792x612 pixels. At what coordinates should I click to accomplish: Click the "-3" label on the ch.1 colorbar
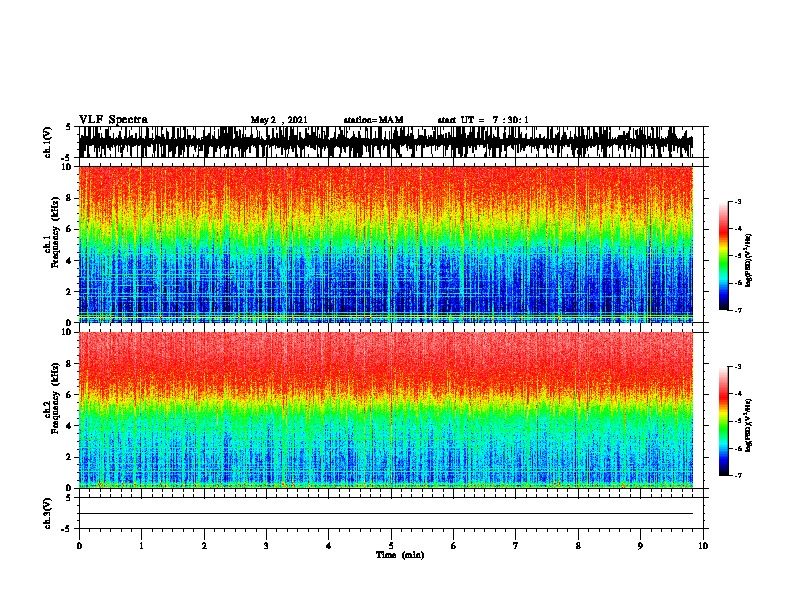point(738,202)
